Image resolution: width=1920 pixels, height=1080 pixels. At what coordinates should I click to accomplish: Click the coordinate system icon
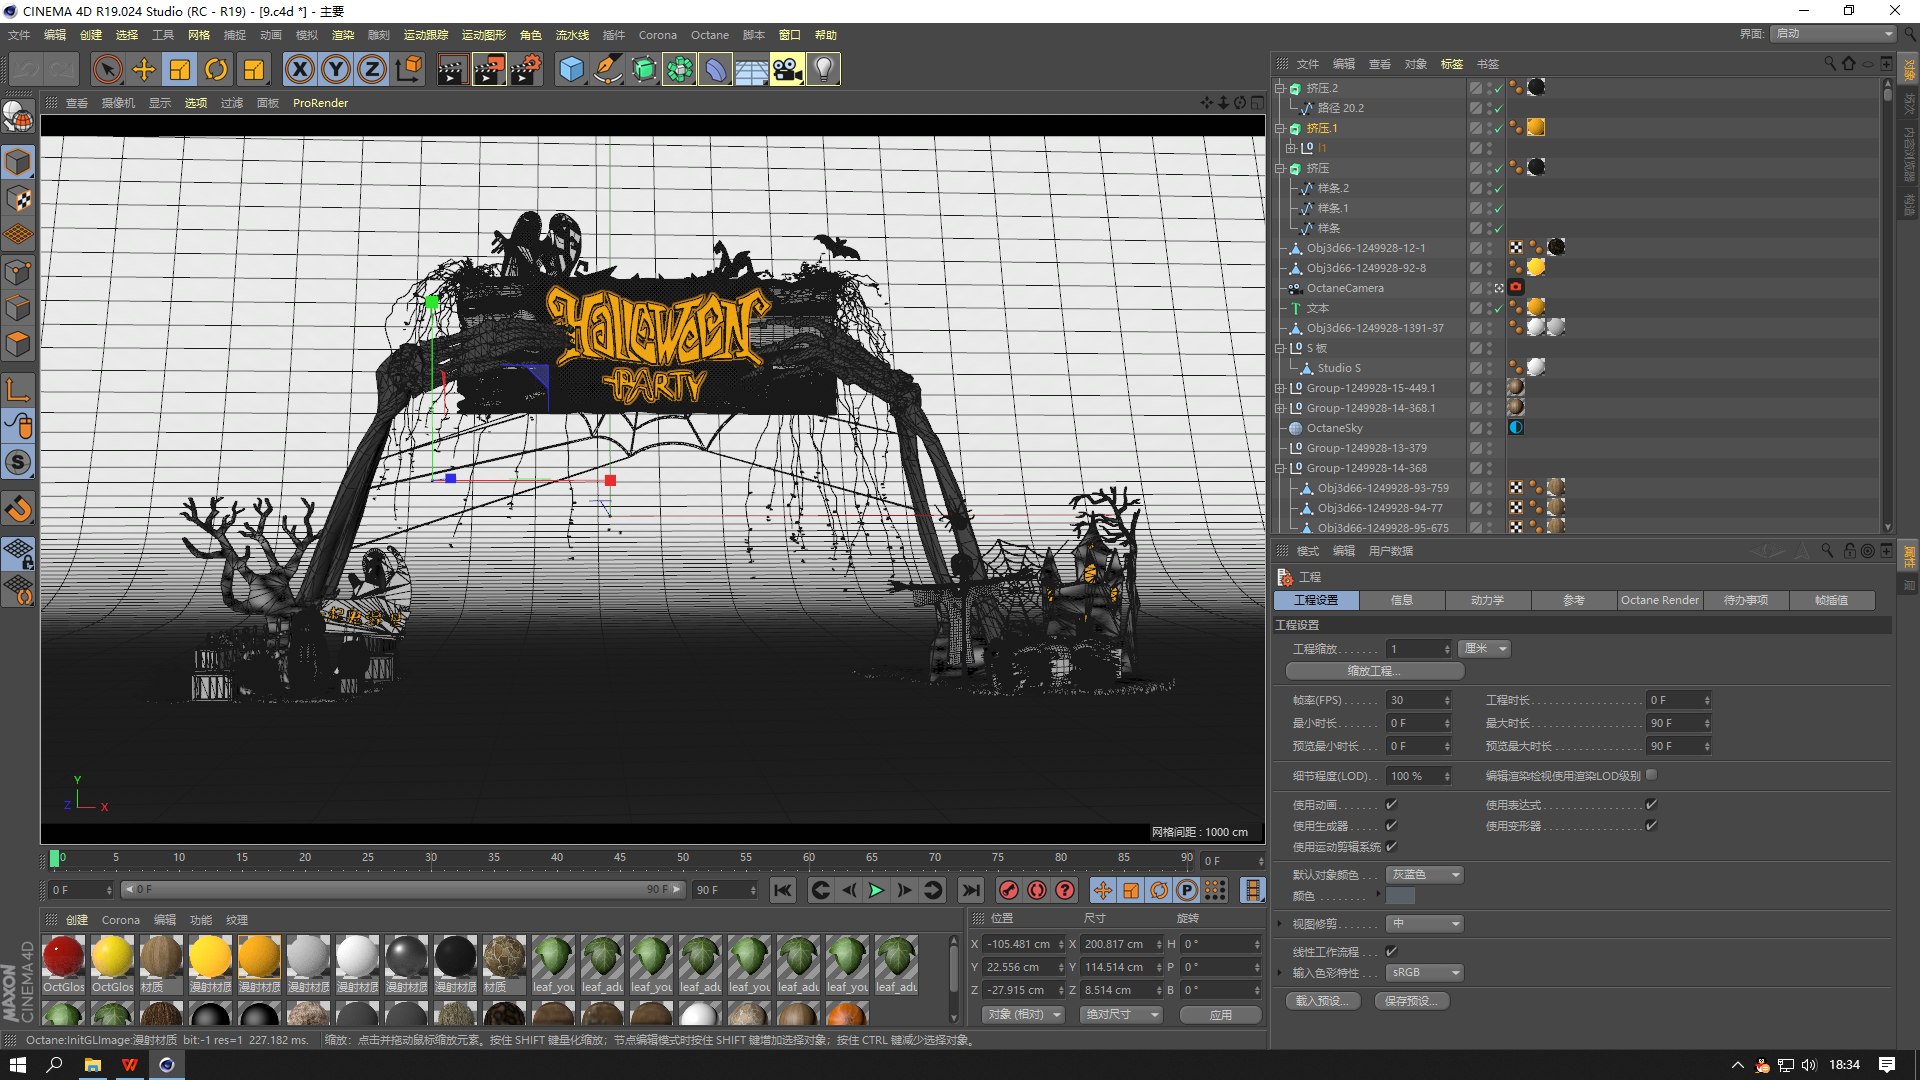click(x=408, y=70)
